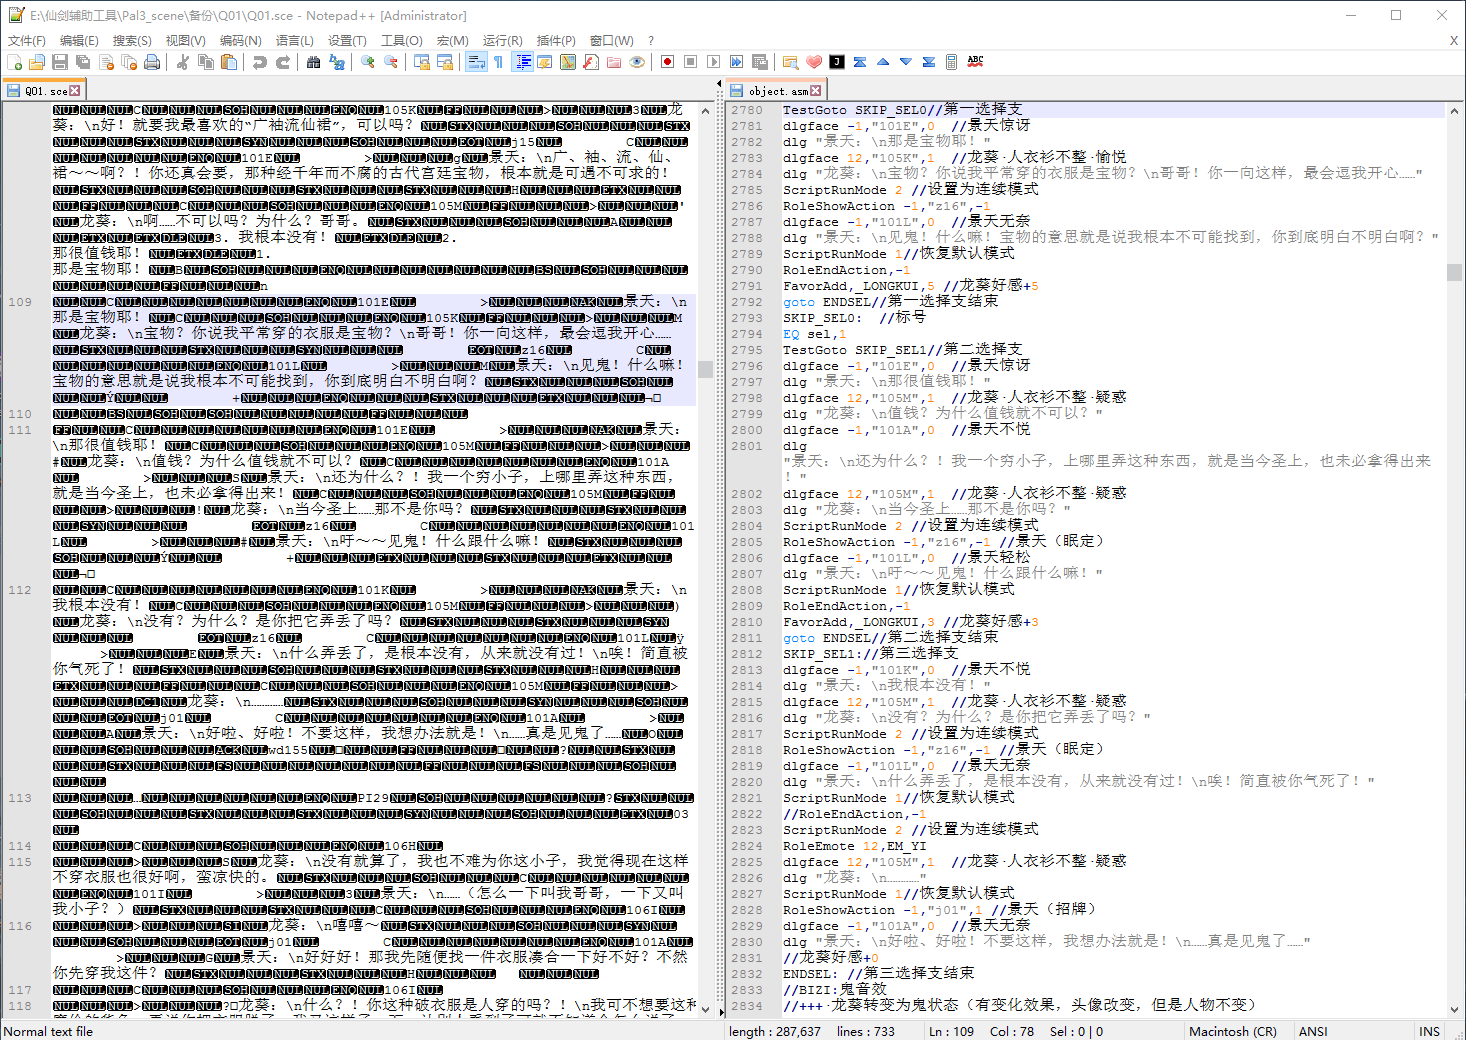Click the Cut scissors icon
1466x1040 pixels.
183,62
